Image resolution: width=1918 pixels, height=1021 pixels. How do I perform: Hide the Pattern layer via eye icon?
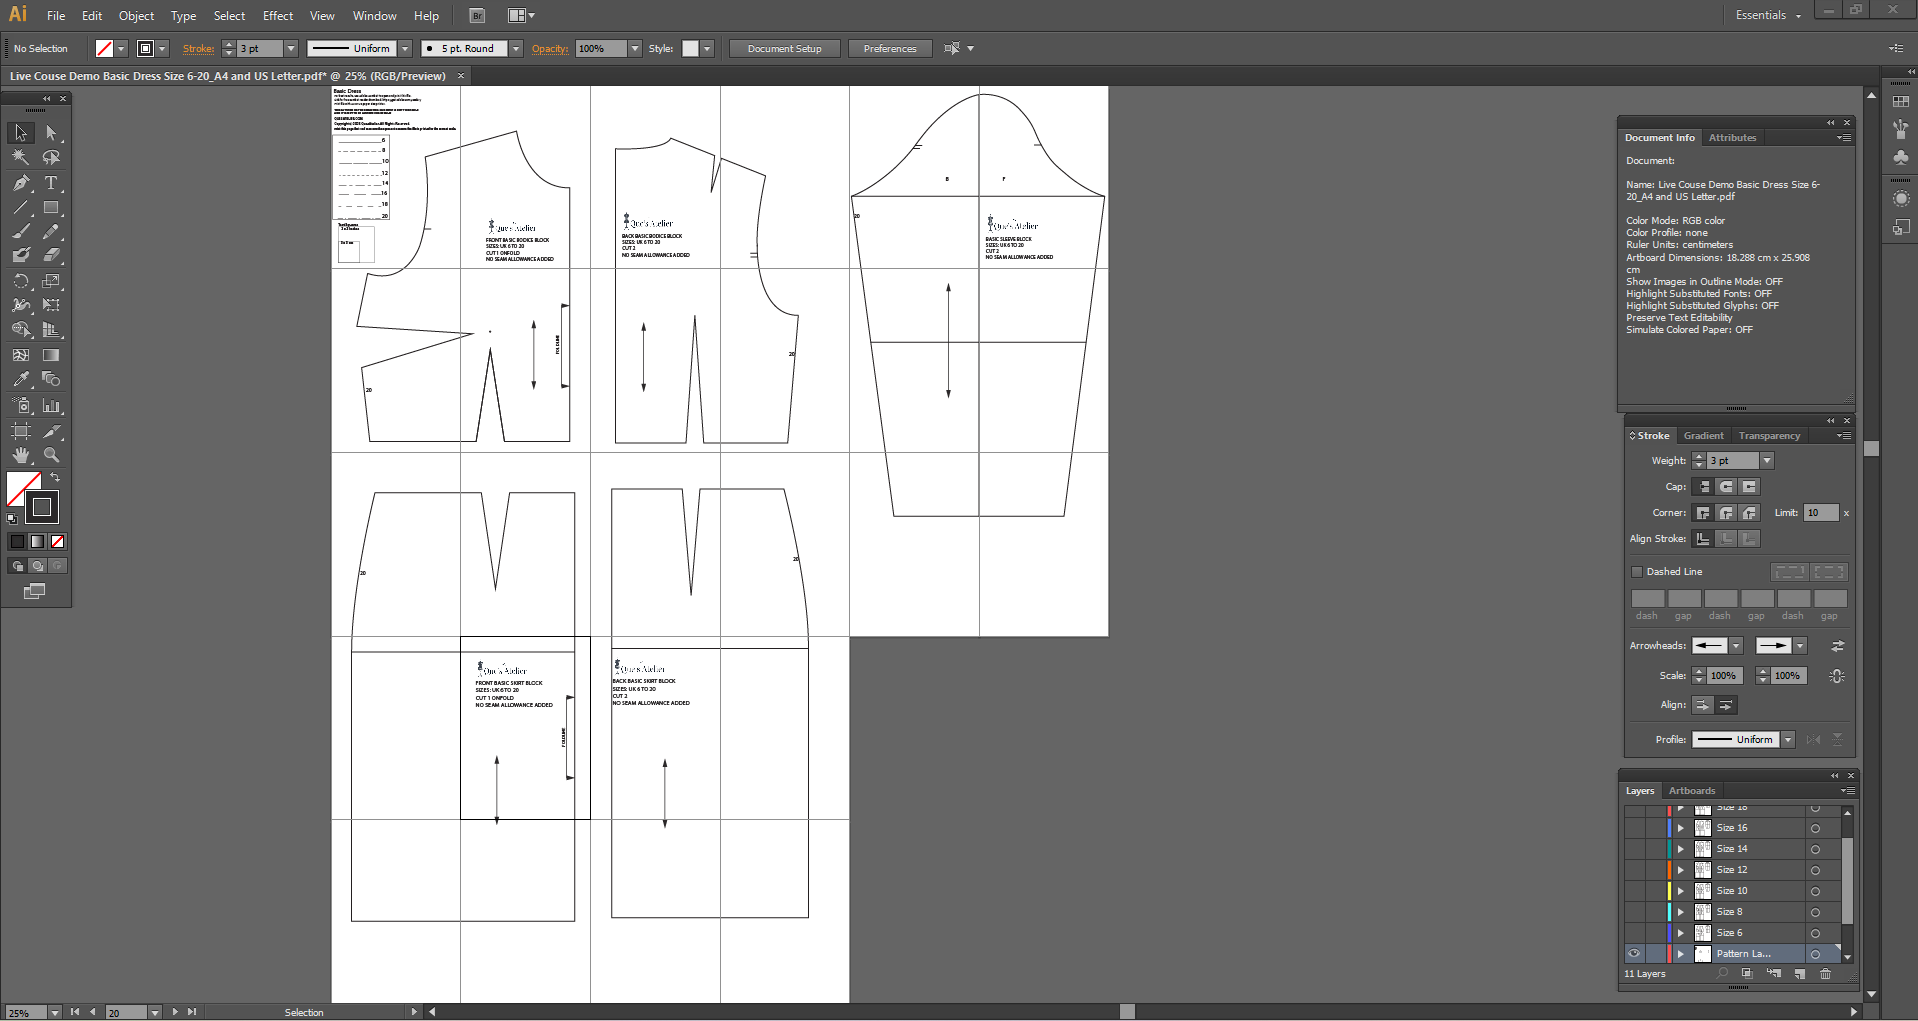(x=1634, y=954)
